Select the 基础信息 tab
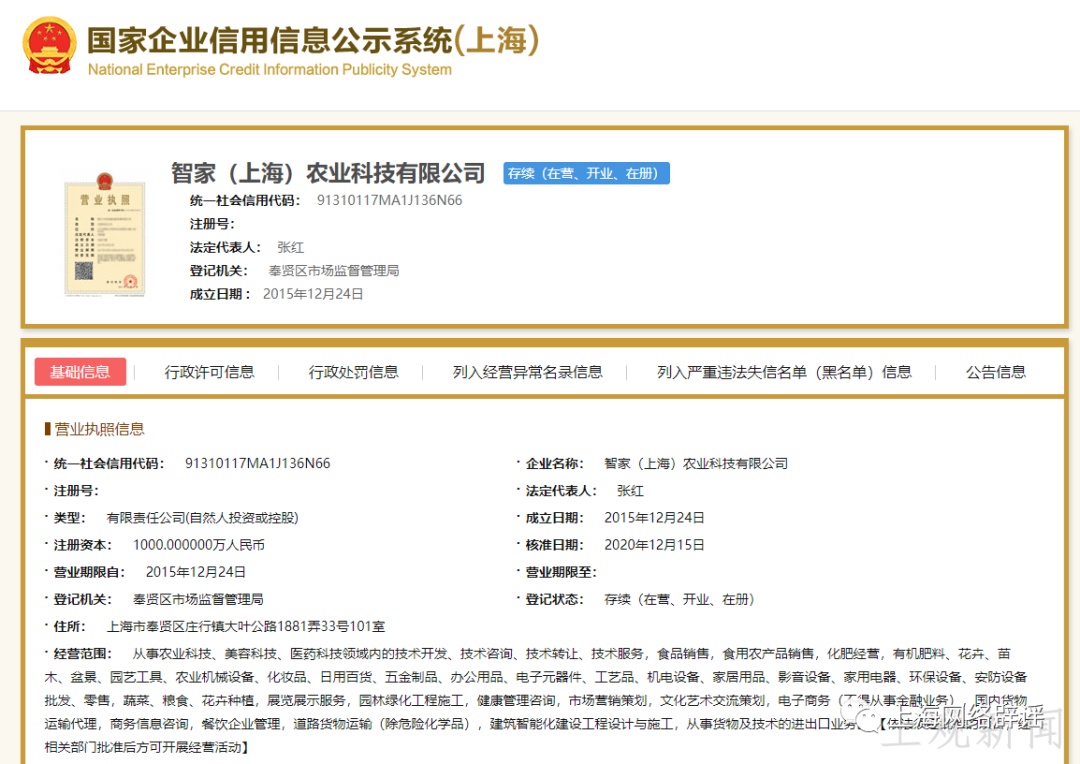 pos(80,372)
